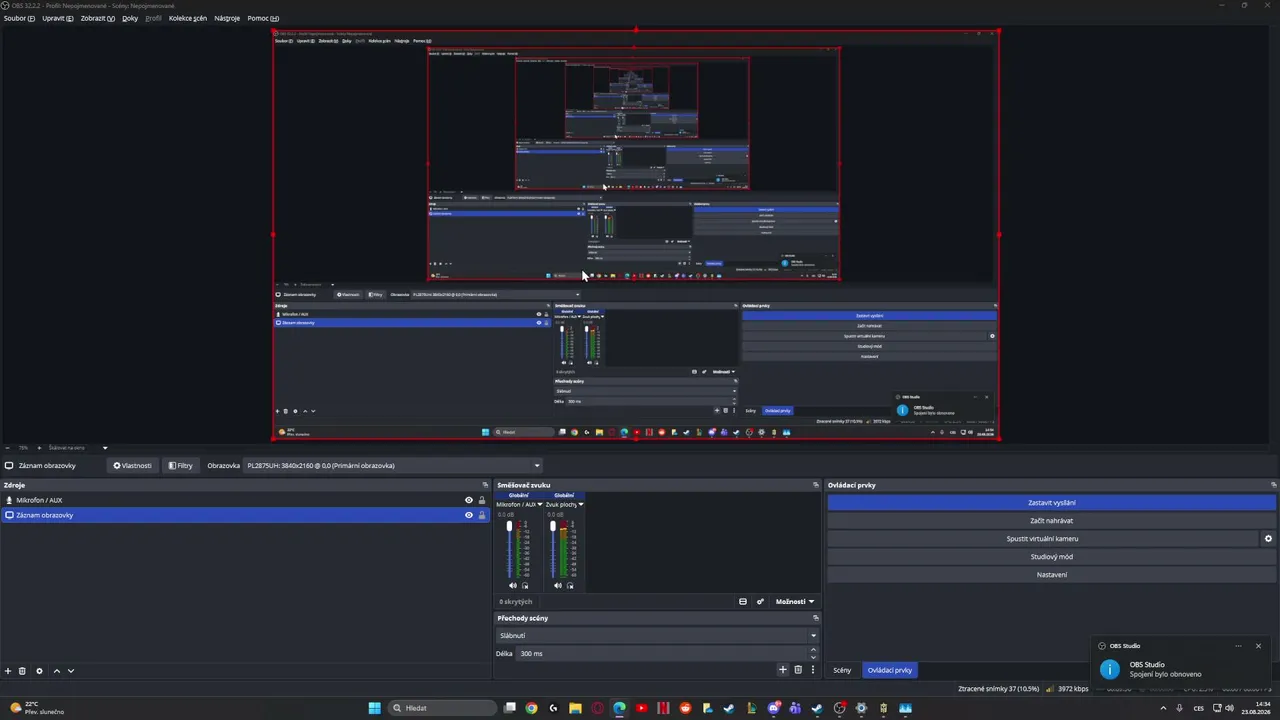Zoom out preview with minus icon
Image resolution: width=1280 pixels, height=720 pixels.
pyautogui.click(x=7, y=448)
